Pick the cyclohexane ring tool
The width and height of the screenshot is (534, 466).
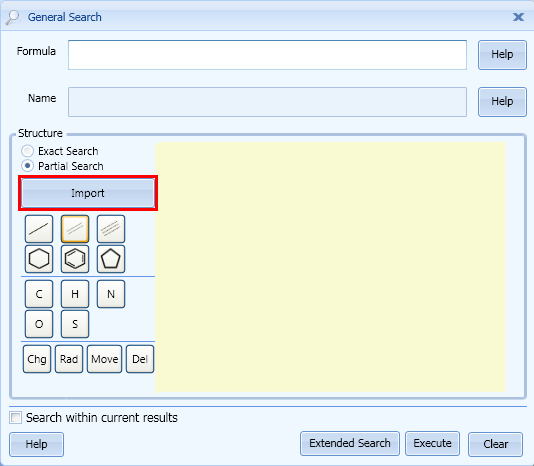[x=39, y=259]
